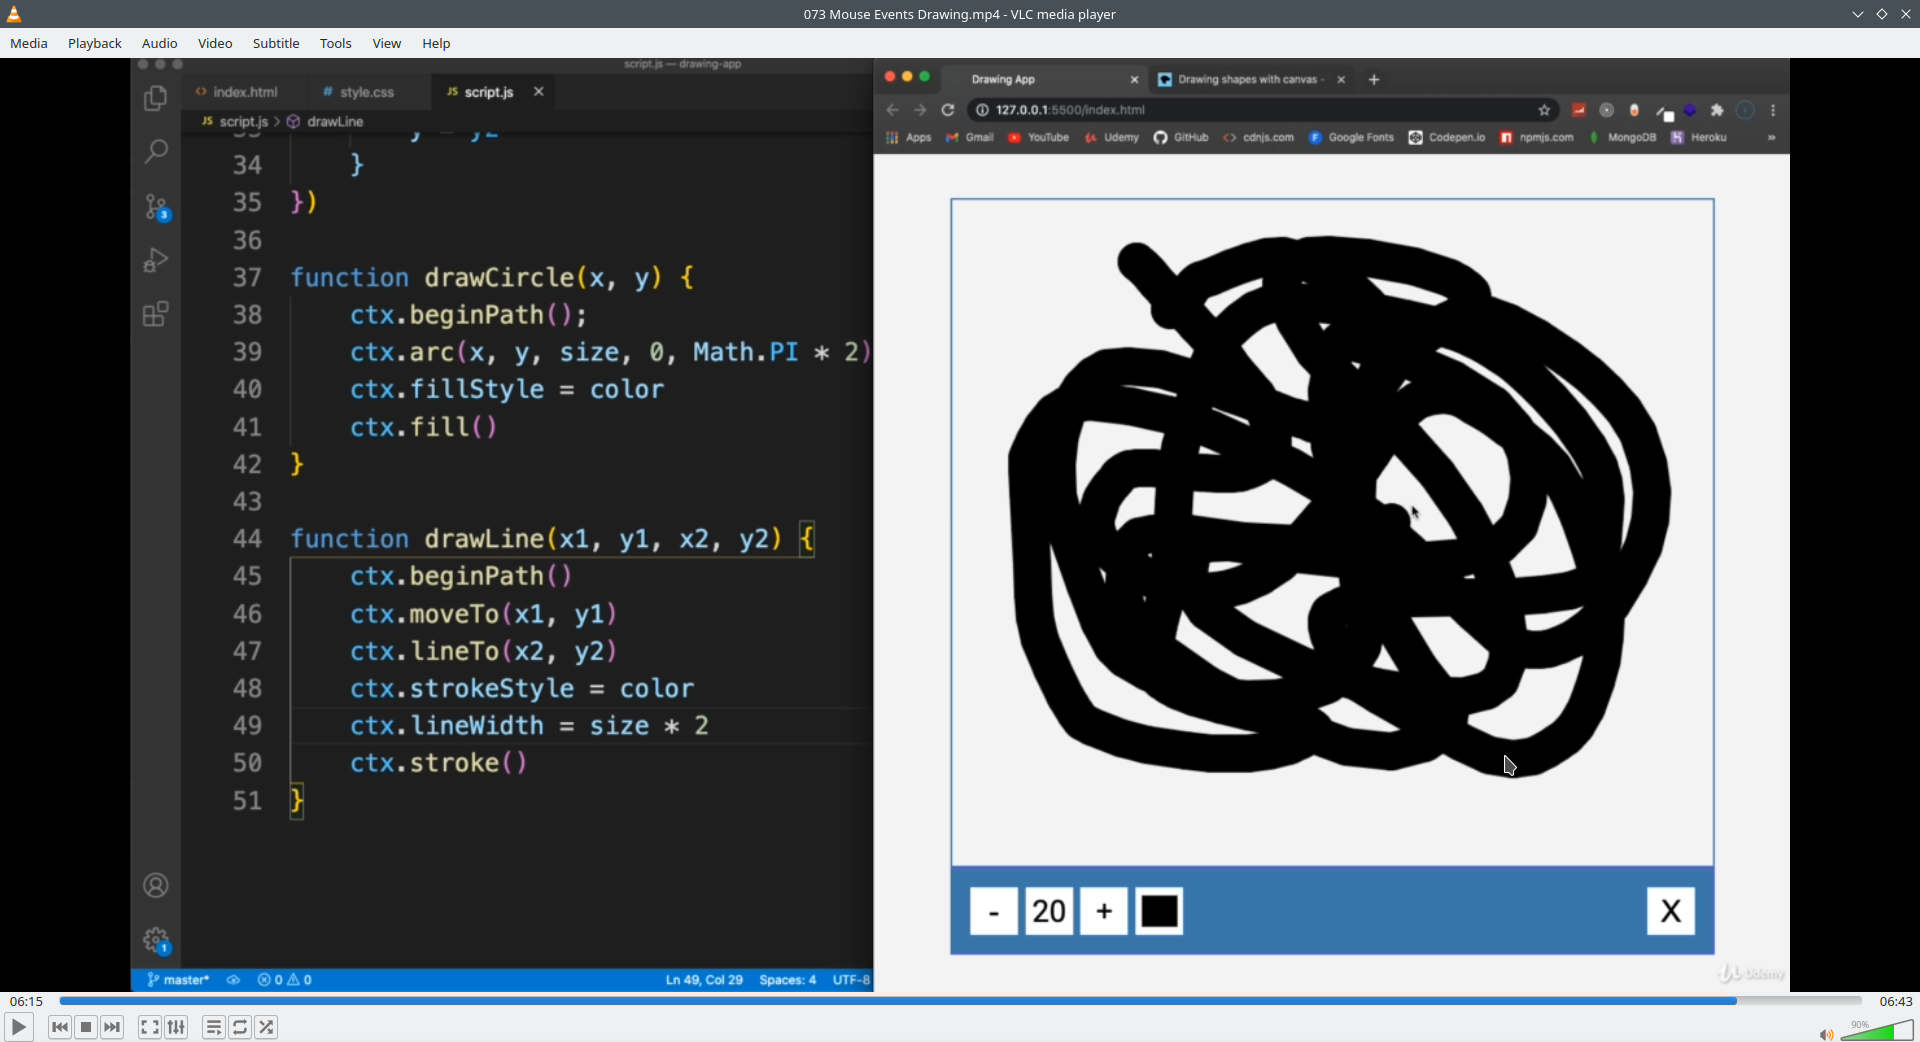Open a new browser tab
Screen dimensions: 1920x1042
point(1374,80)
